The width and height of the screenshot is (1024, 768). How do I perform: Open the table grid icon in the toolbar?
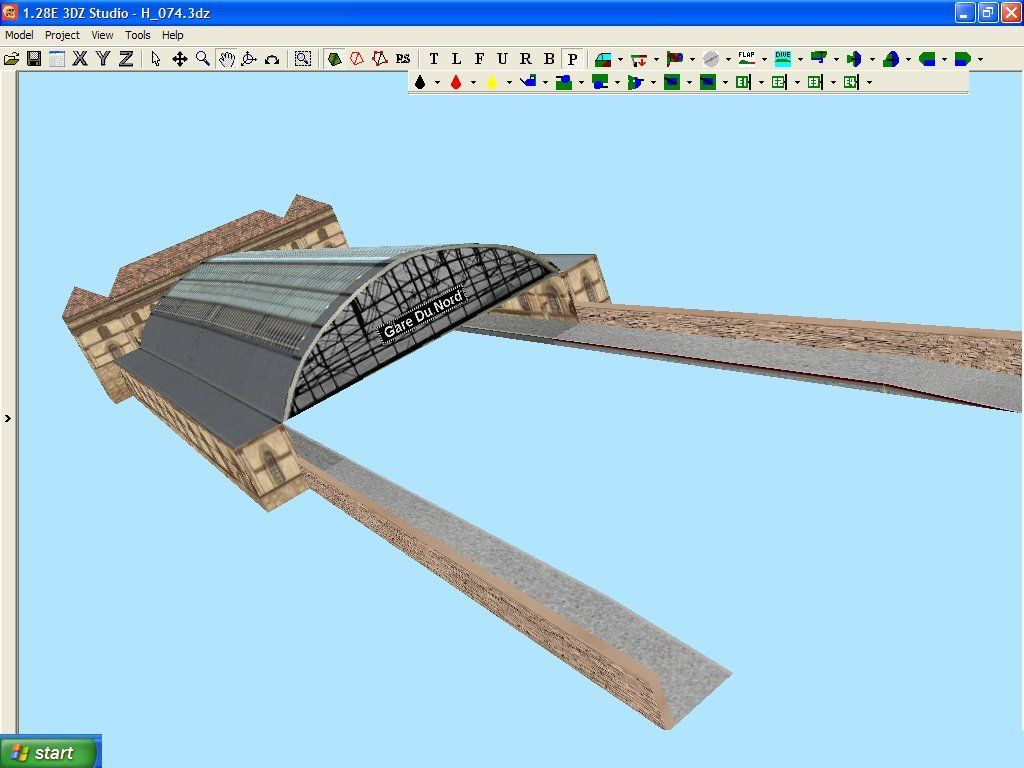pos(57,59)
